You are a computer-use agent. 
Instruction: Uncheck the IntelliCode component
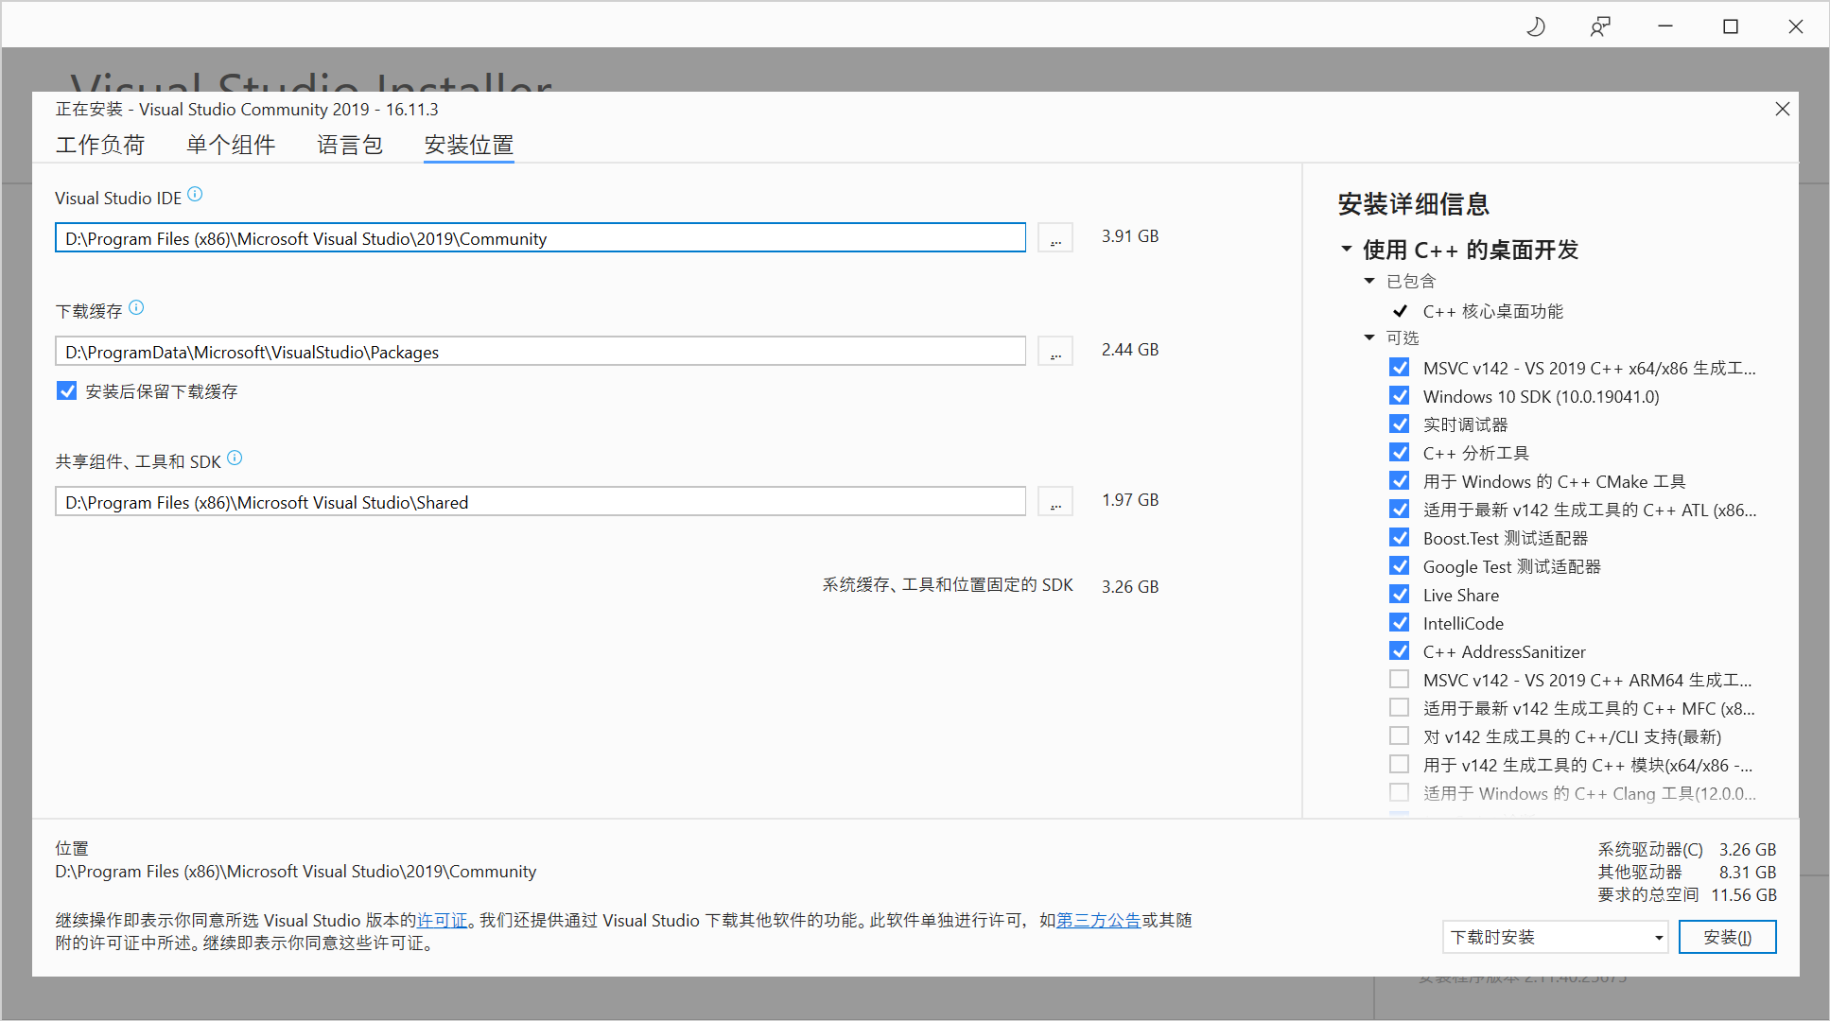point(1399,622)
